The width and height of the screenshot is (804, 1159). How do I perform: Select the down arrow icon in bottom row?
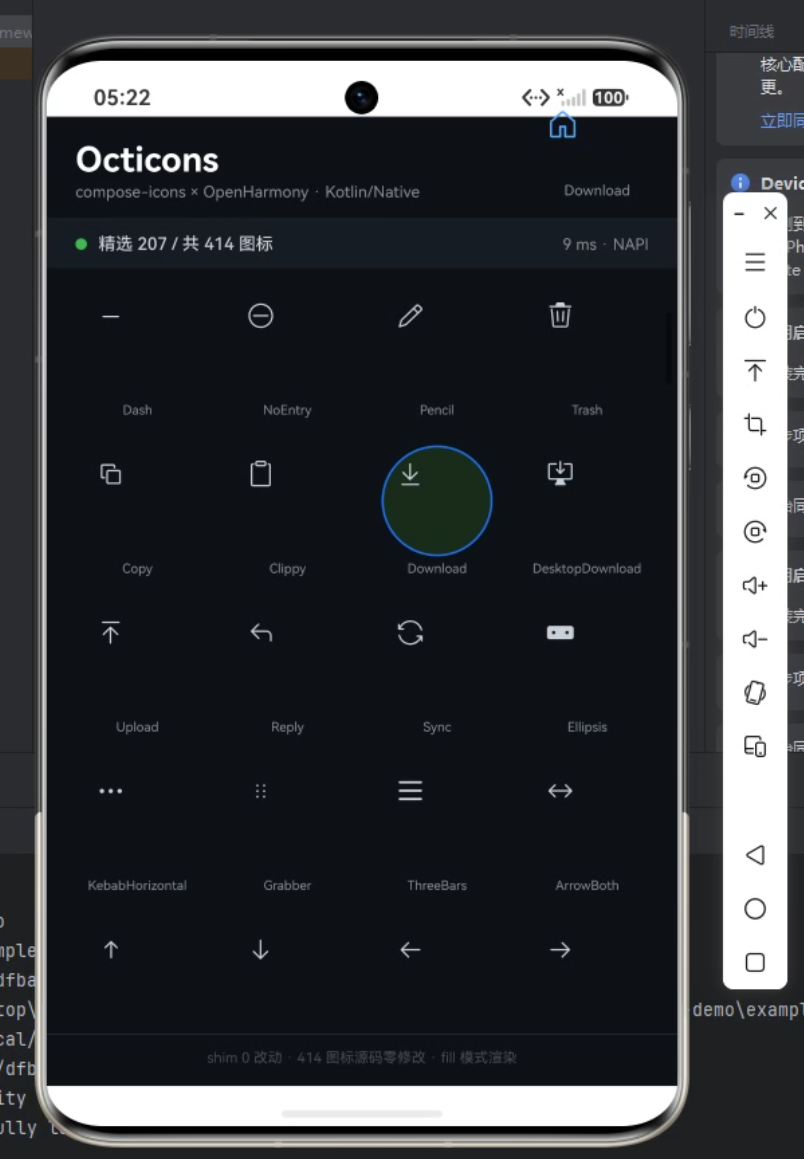tap(260, 950)
